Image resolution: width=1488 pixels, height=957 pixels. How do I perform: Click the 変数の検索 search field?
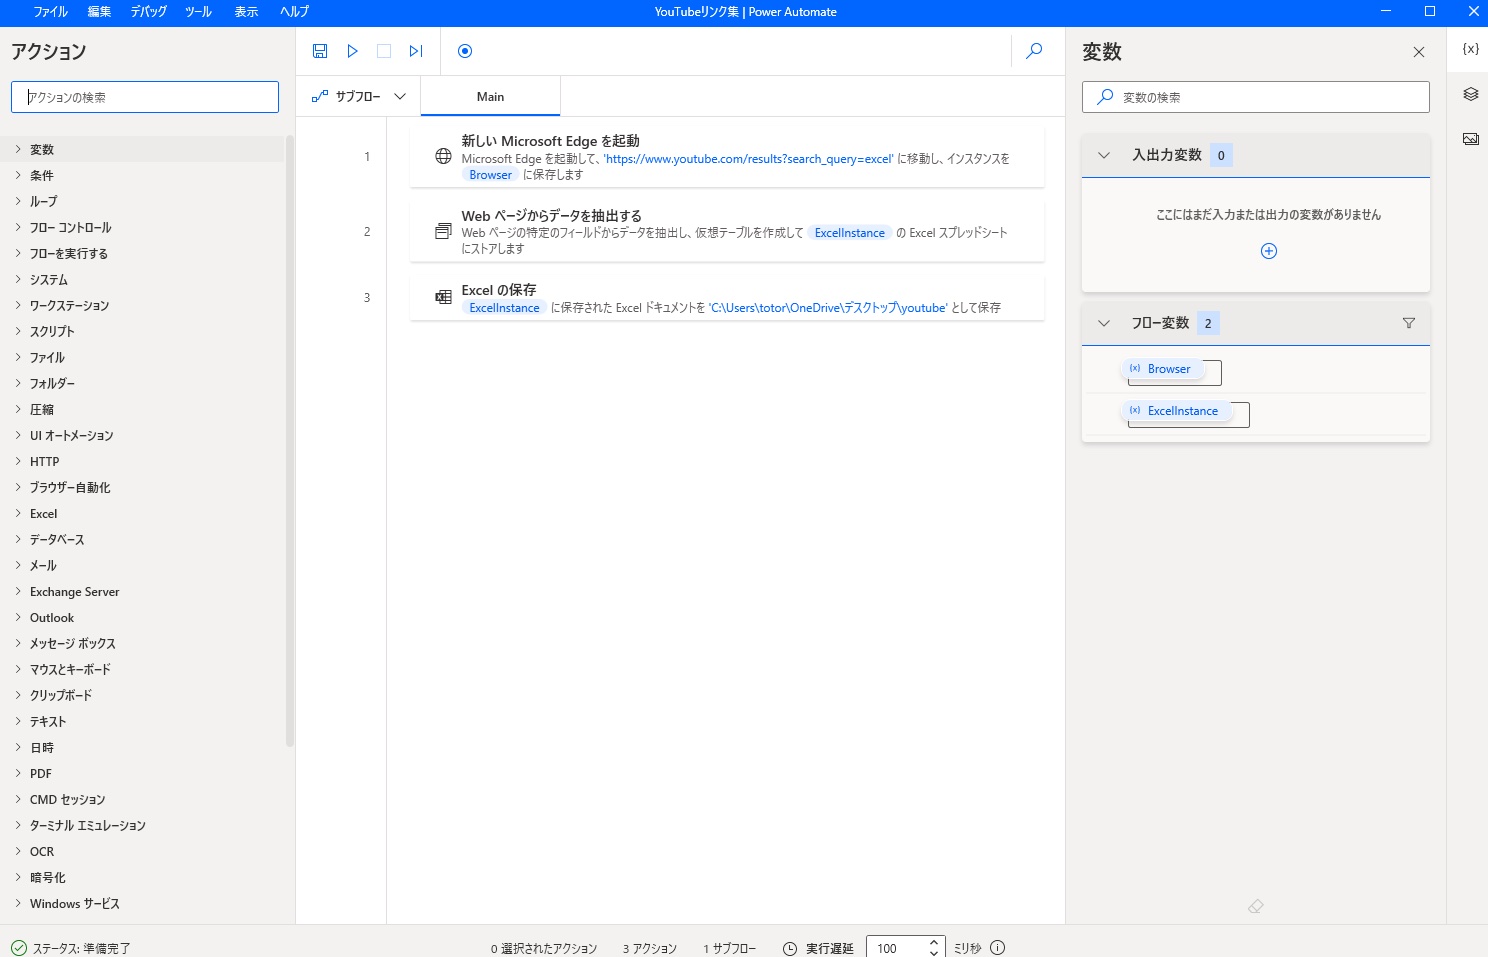(x=1256, y=97)
